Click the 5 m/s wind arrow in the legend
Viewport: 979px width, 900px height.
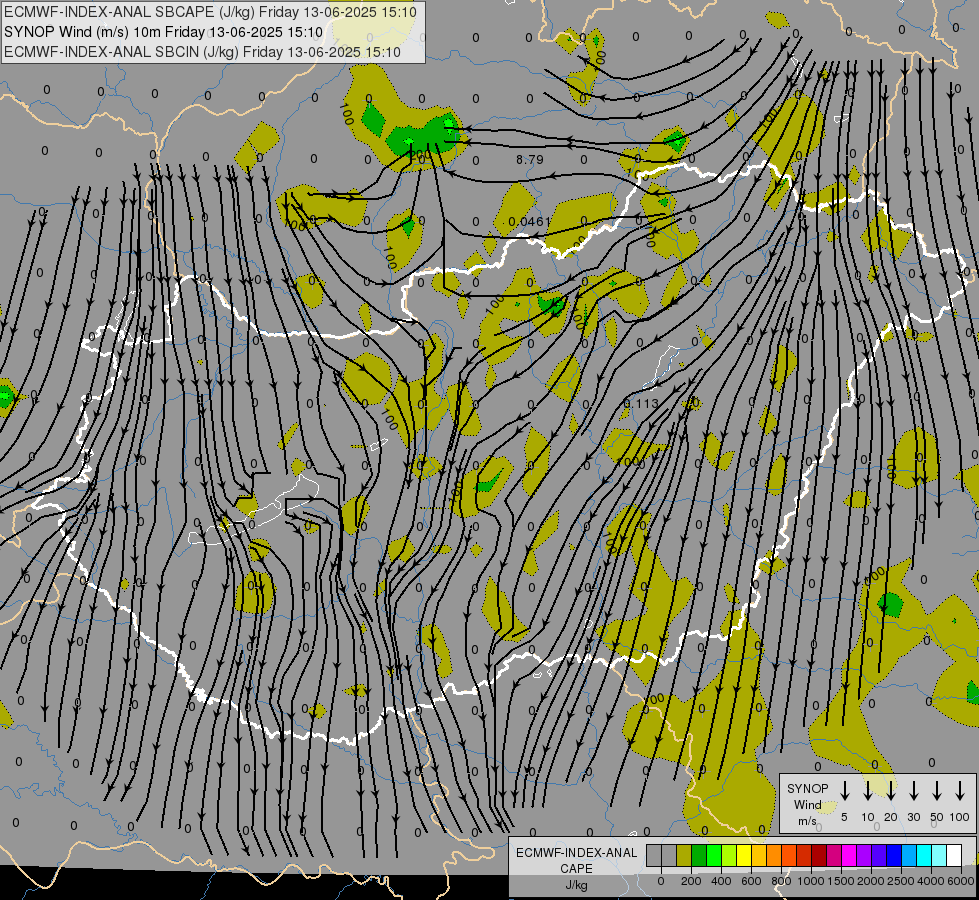(x=844, y=791)
